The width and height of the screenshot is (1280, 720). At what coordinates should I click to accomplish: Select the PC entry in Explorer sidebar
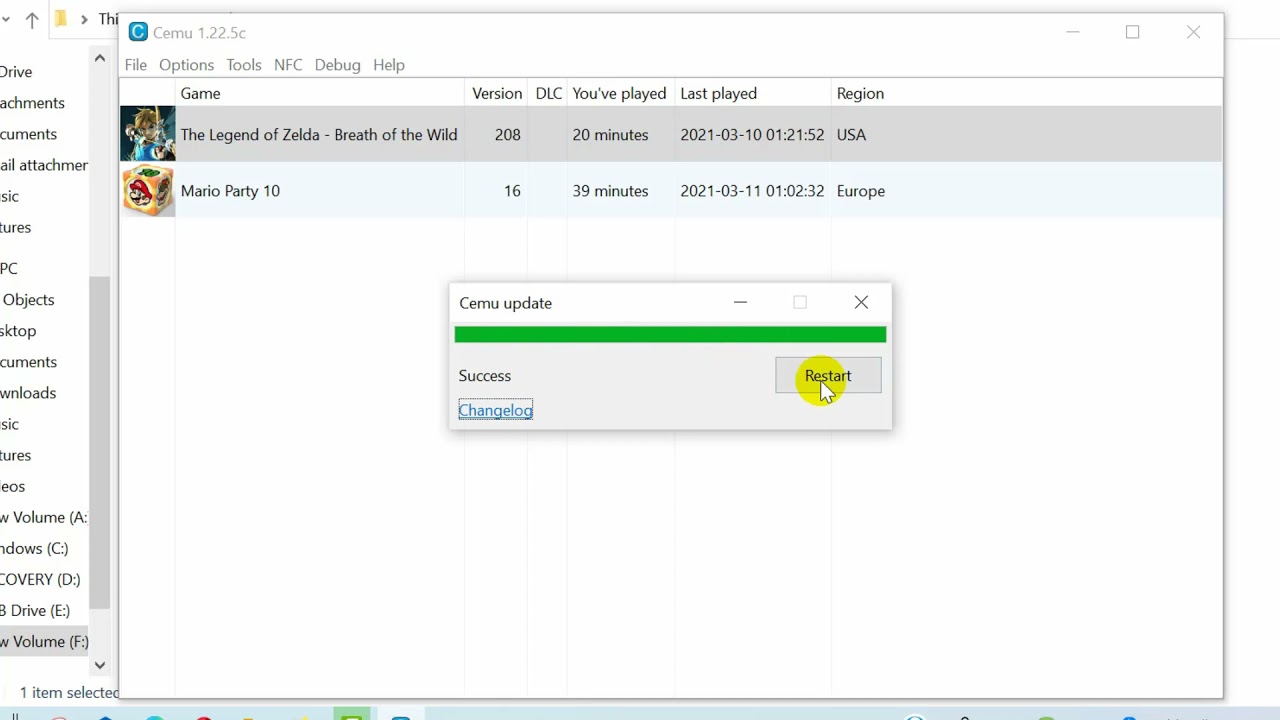tap(9, 269)
